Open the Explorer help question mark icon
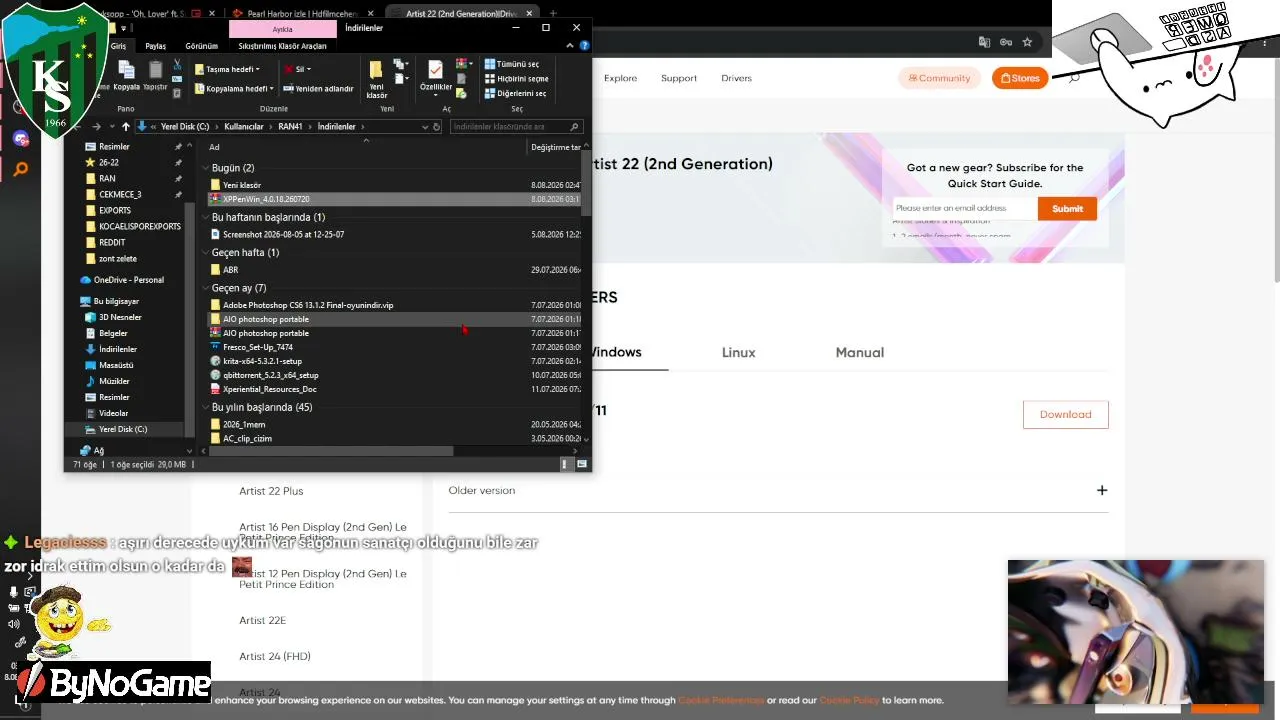This screenshot has width=1280, height=720. tap(585, 46)
